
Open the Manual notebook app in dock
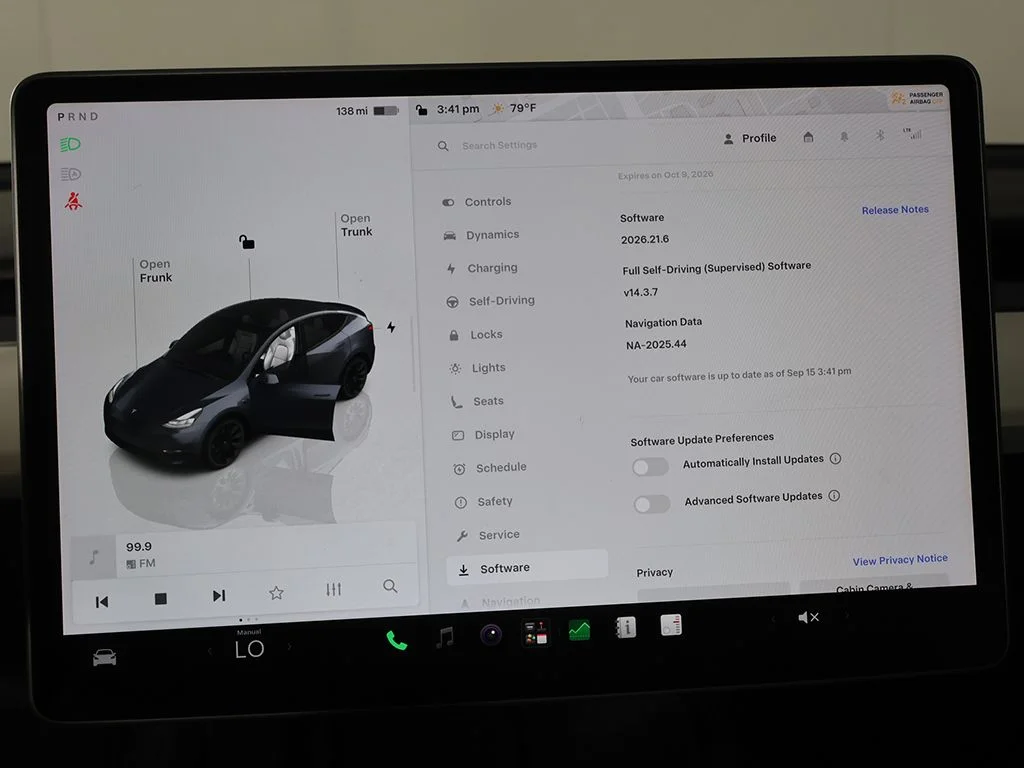point(626,628)
